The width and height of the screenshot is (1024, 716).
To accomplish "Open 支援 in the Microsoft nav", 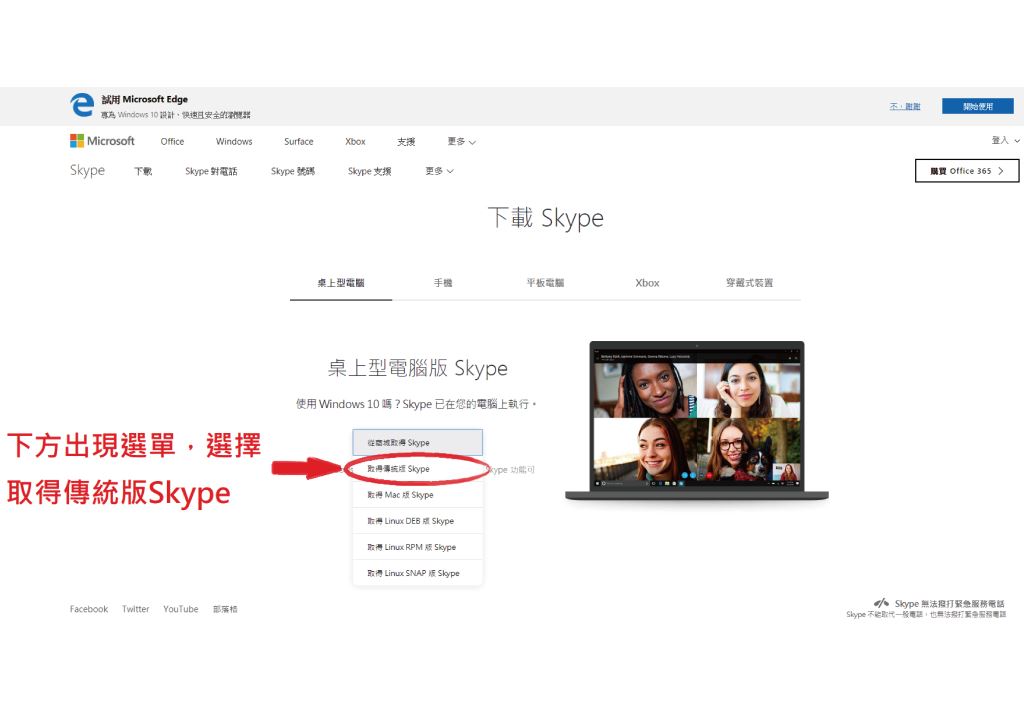I will click(x=406, y=142).
